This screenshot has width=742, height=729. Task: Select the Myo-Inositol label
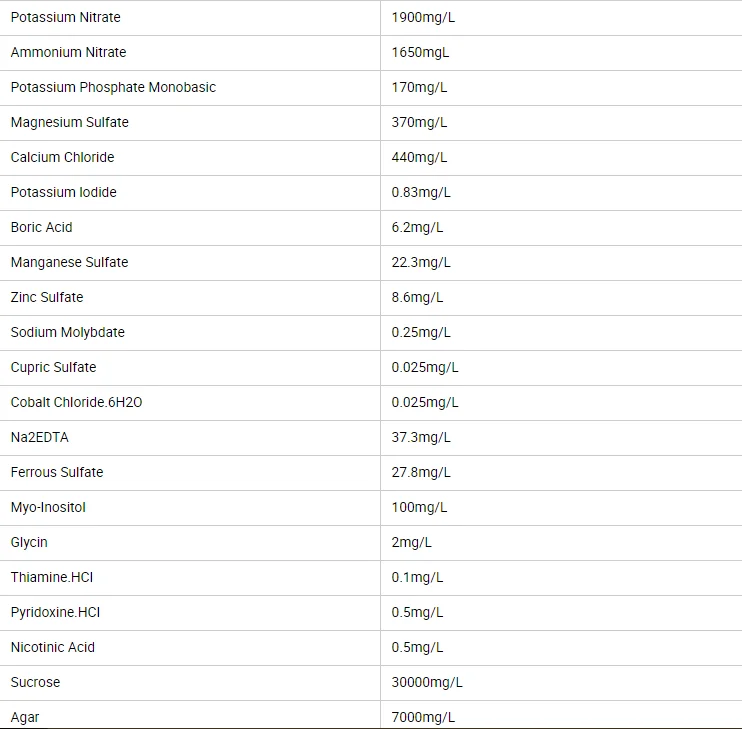click(x=48, y=507)
